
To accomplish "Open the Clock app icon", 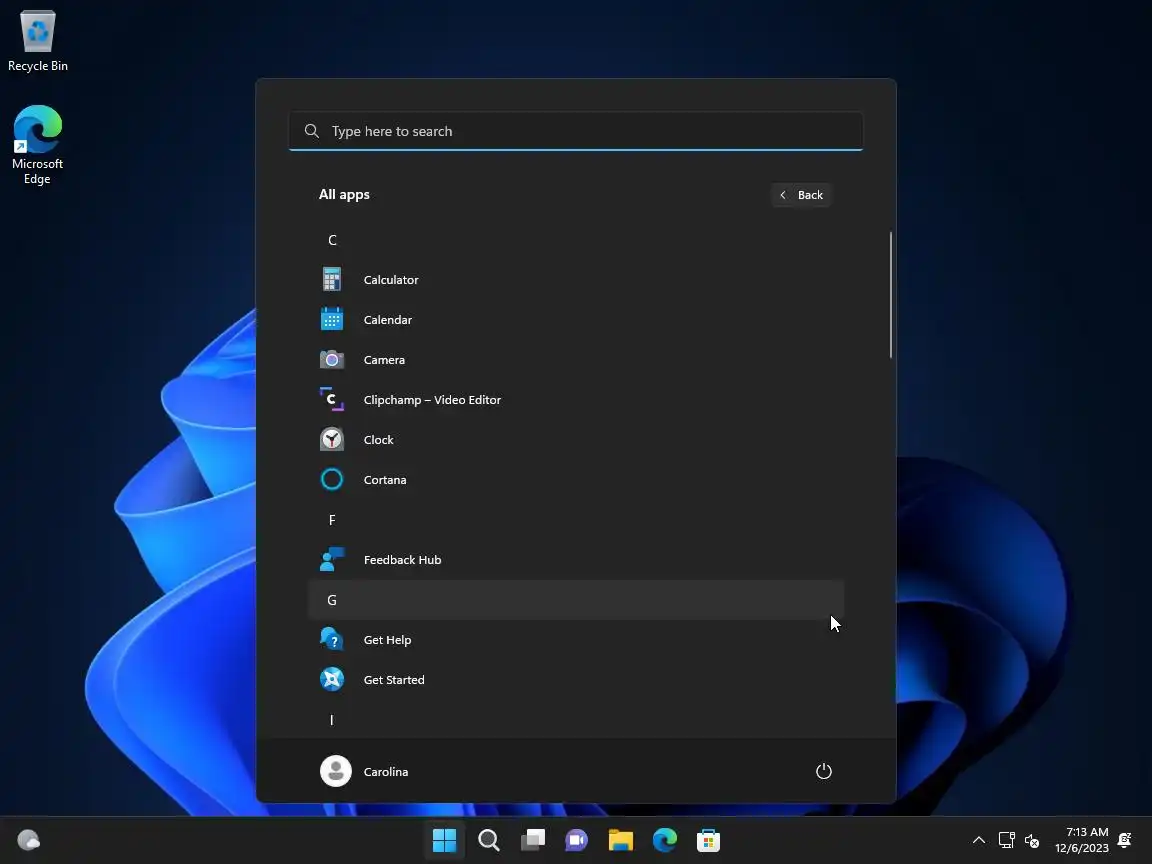I will (x=331, y=439).
